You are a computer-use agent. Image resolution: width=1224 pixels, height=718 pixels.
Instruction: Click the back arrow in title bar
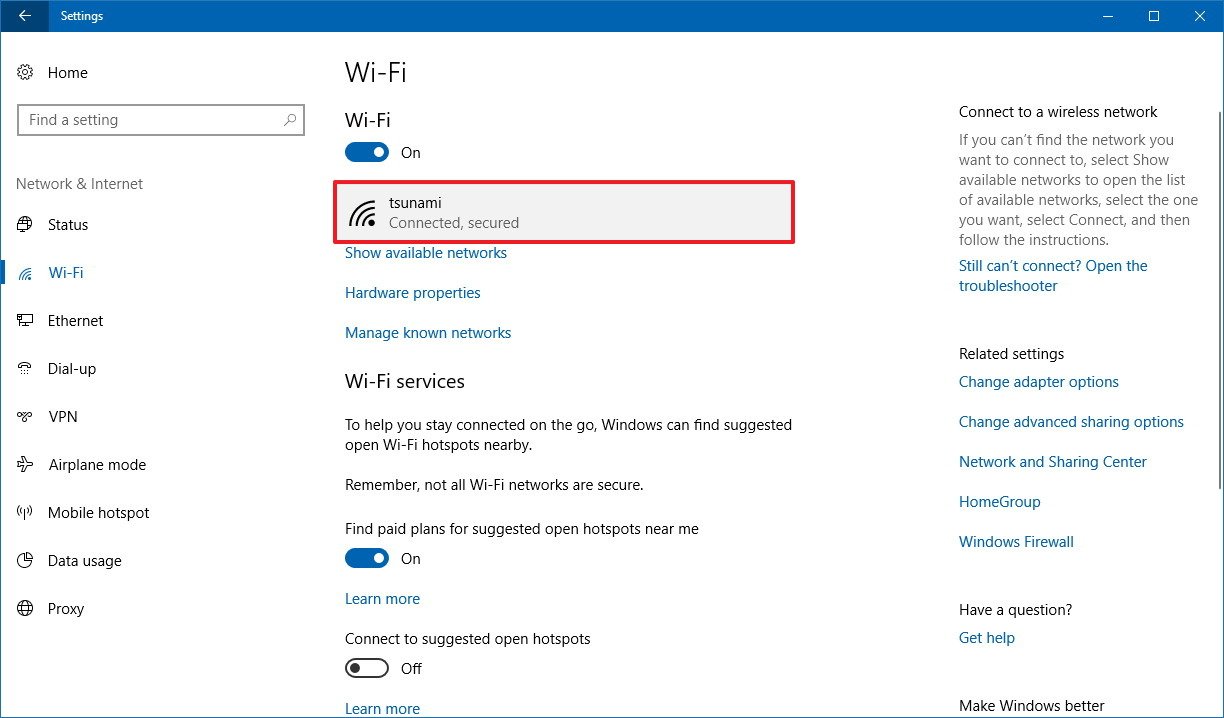pos(24,16)
